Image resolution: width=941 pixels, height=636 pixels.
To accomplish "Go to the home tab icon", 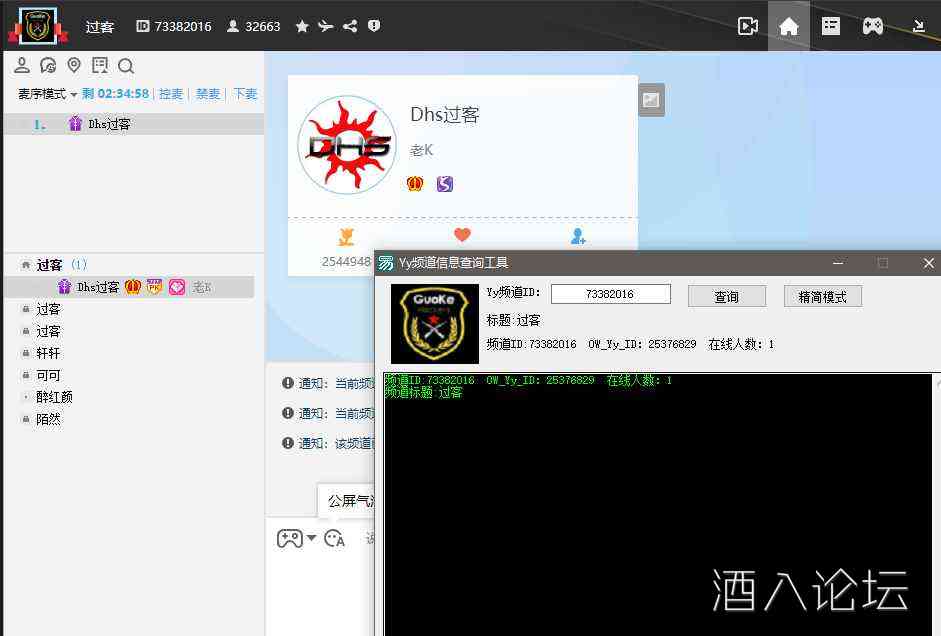I will pyautogui.click(x=789, y=26).
